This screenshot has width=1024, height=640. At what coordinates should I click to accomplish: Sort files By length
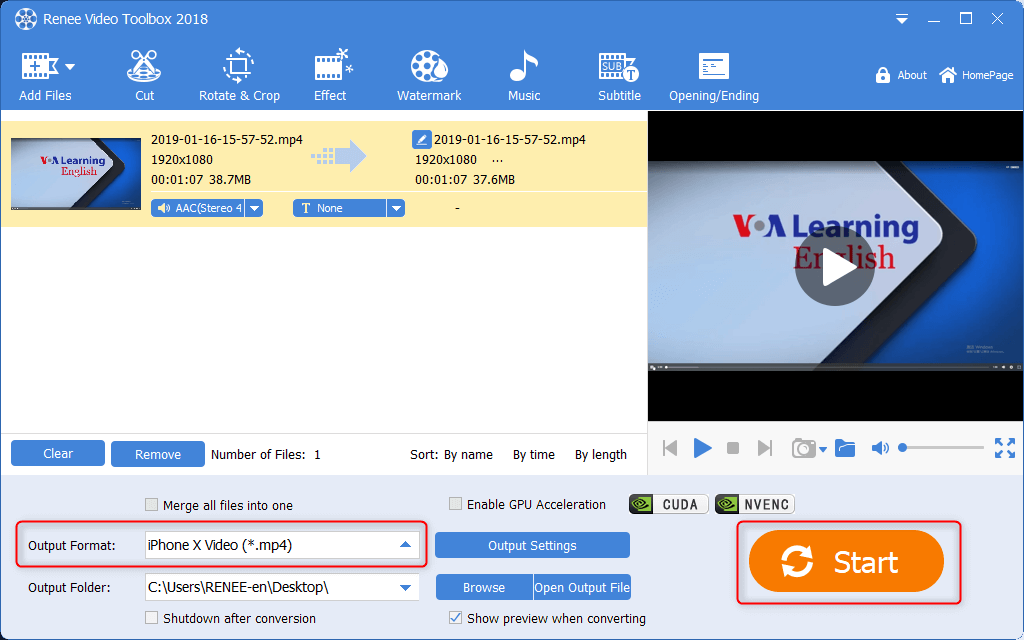click(600, 454)
